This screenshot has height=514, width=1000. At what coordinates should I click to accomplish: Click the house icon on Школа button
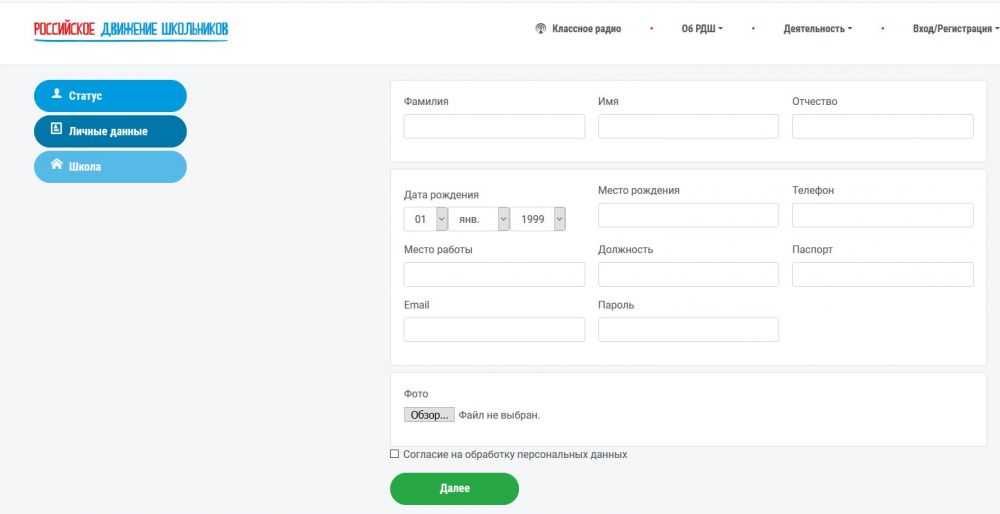point(56,165)
